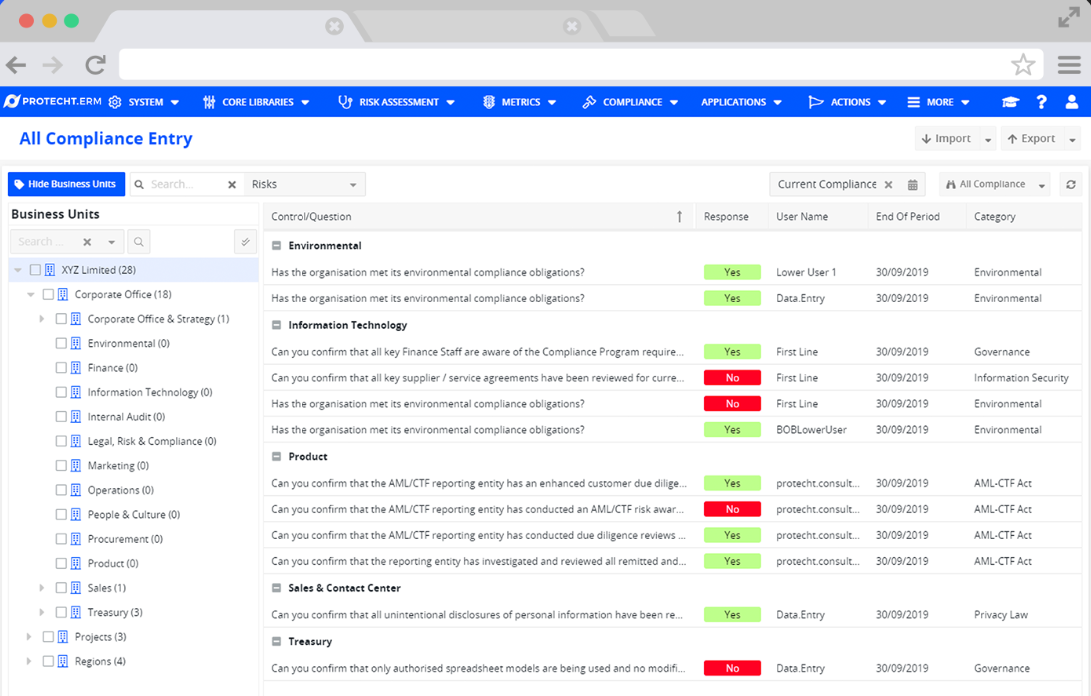Click the double checkmark icon above the tree
Viewport: 1091px width, 696px height.
coord(245,241)
